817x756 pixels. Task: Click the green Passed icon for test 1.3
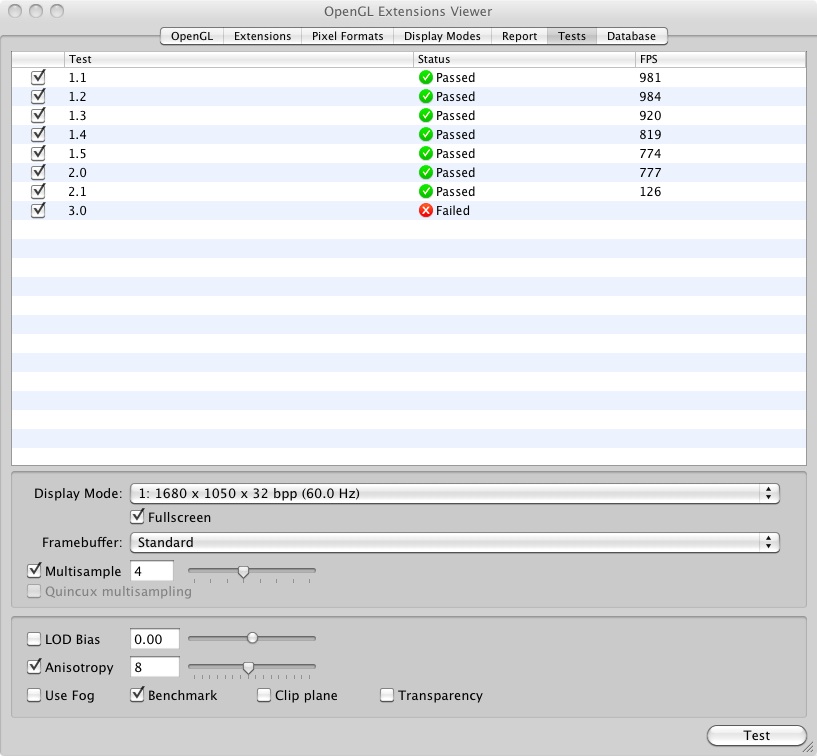[x=426, y=116]
